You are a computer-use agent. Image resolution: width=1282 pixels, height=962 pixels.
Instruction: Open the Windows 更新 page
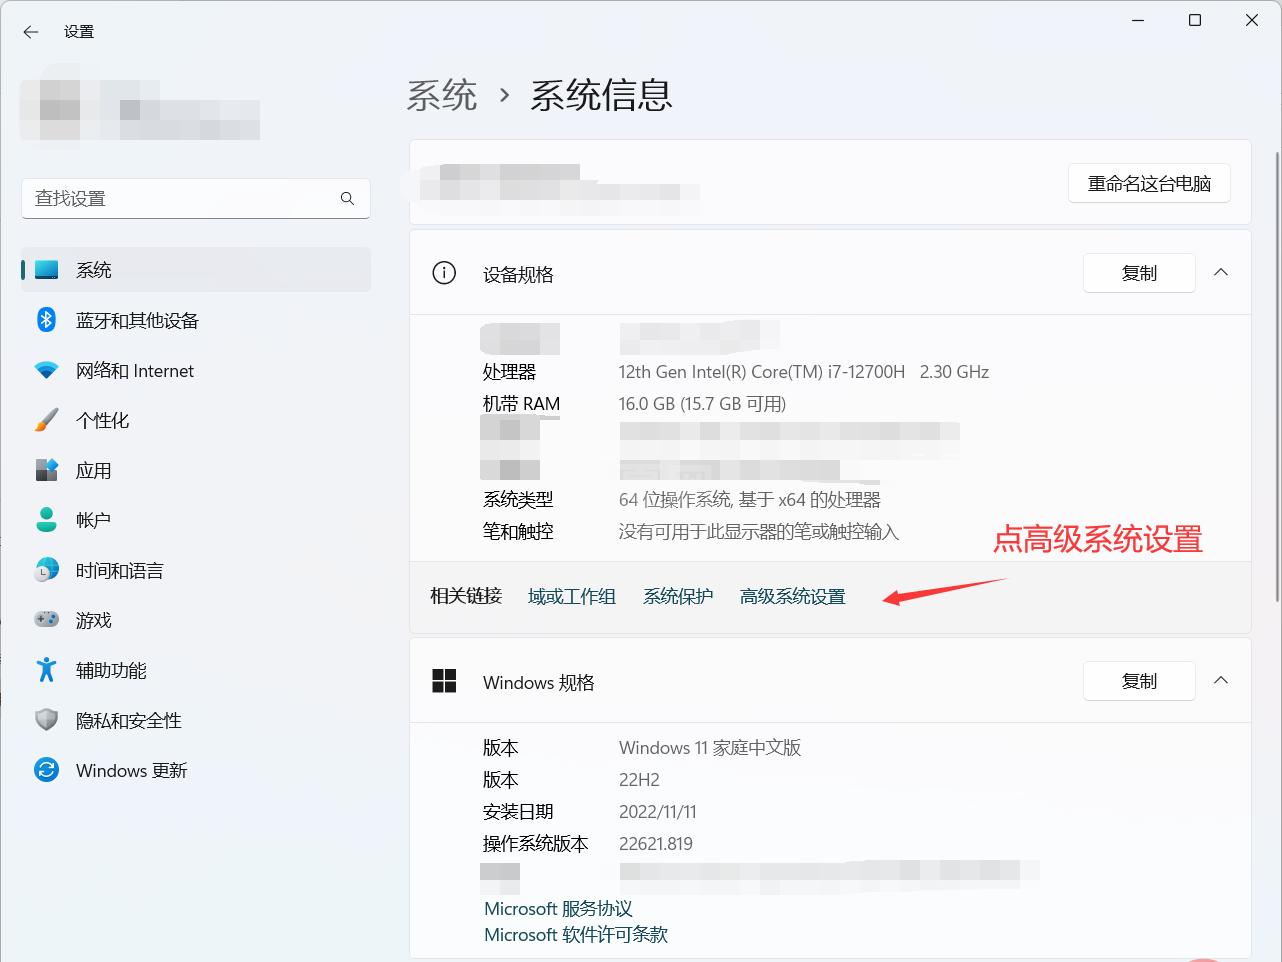196,770
